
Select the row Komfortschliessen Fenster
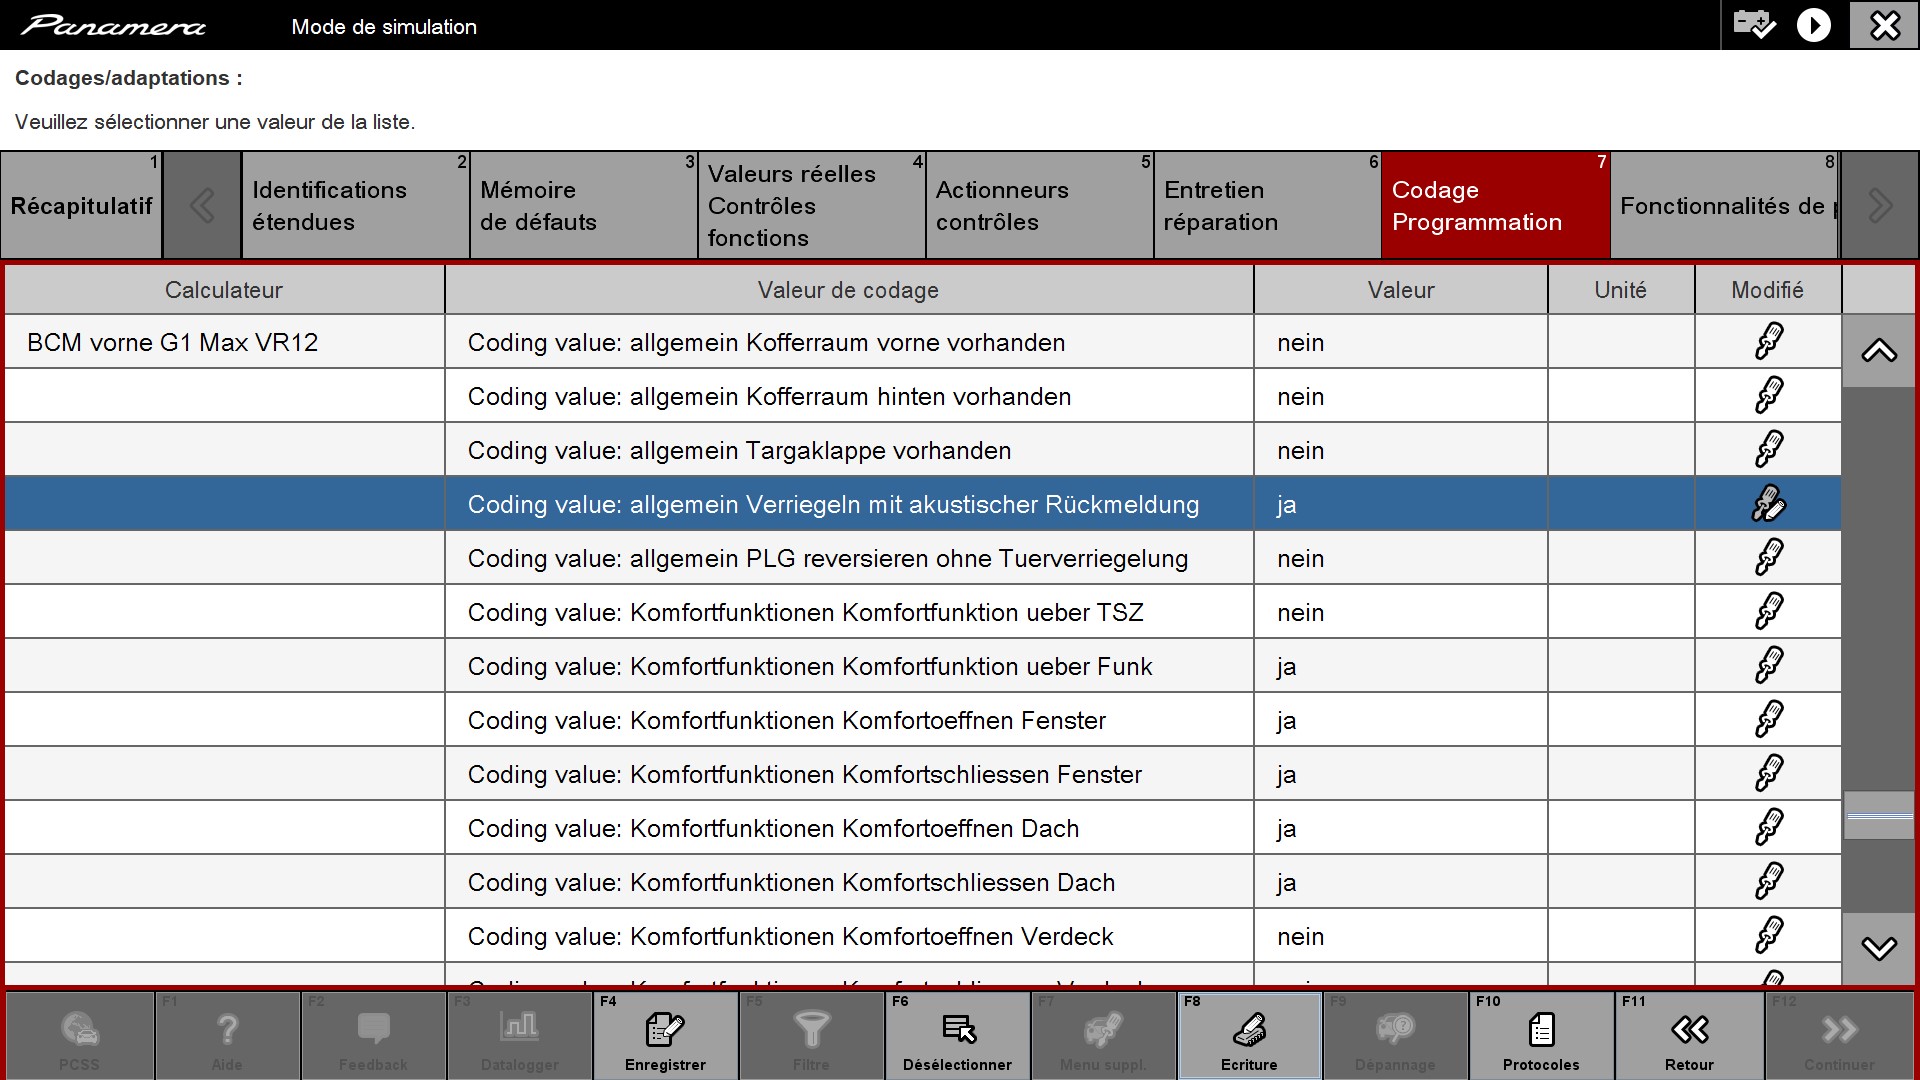(x=923, y=774)
